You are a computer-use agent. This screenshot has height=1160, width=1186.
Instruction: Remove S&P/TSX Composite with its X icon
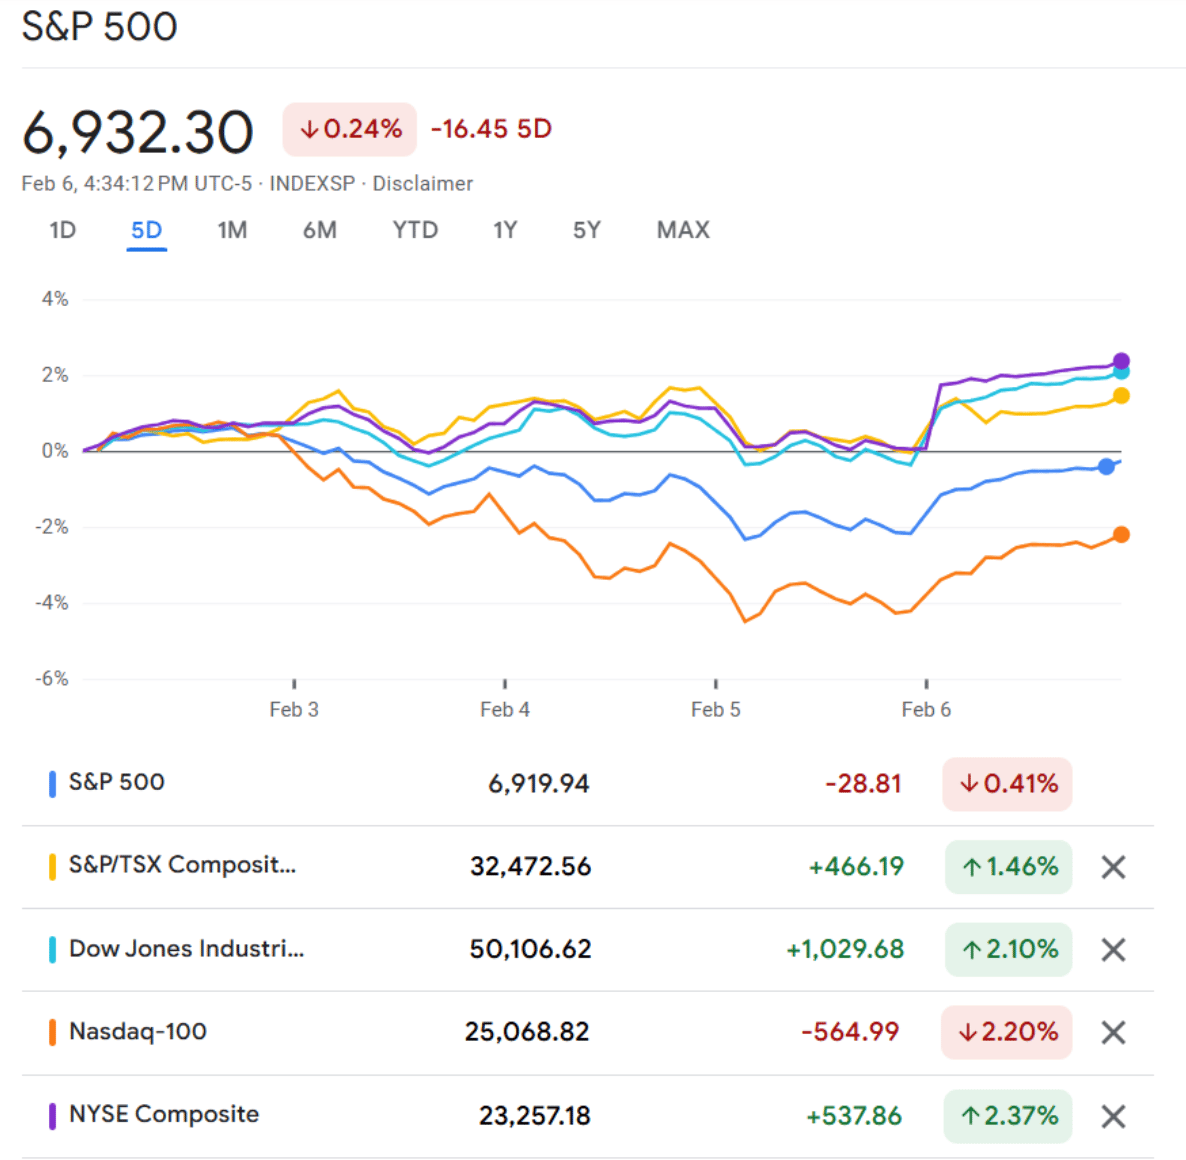point(1113,867)
